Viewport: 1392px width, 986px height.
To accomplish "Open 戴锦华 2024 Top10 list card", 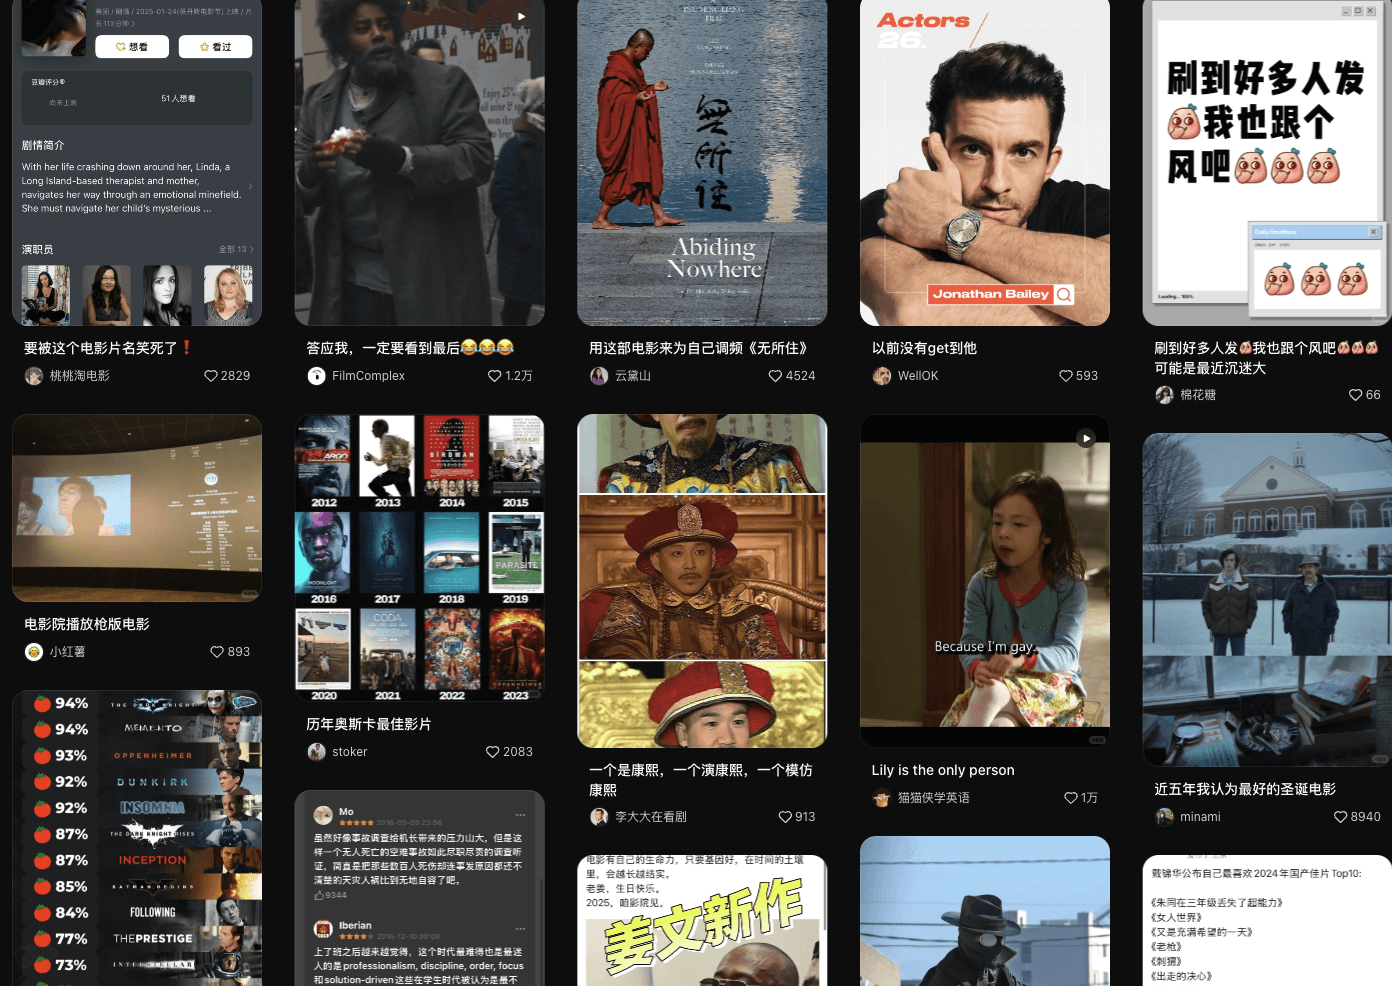I will click(x=1267, y=920).
